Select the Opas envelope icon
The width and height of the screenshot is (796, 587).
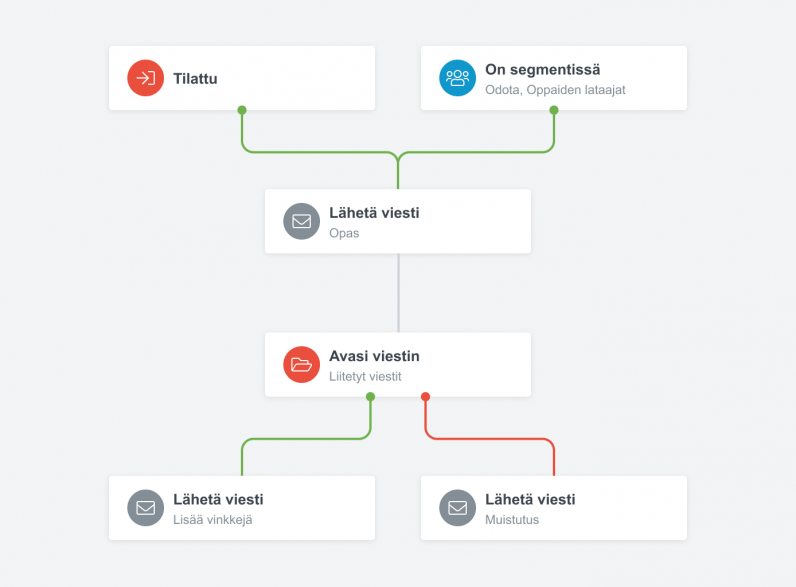(302, 221)
